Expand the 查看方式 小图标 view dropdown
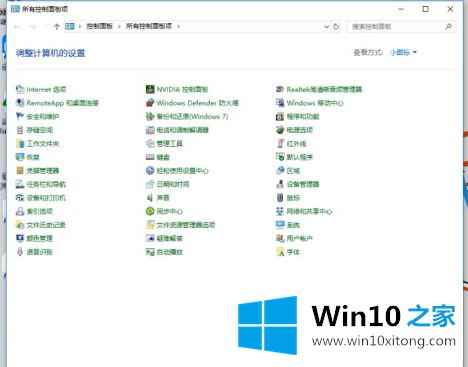The image size is (468, 367). pyautogui.click(x=403, y=52)
